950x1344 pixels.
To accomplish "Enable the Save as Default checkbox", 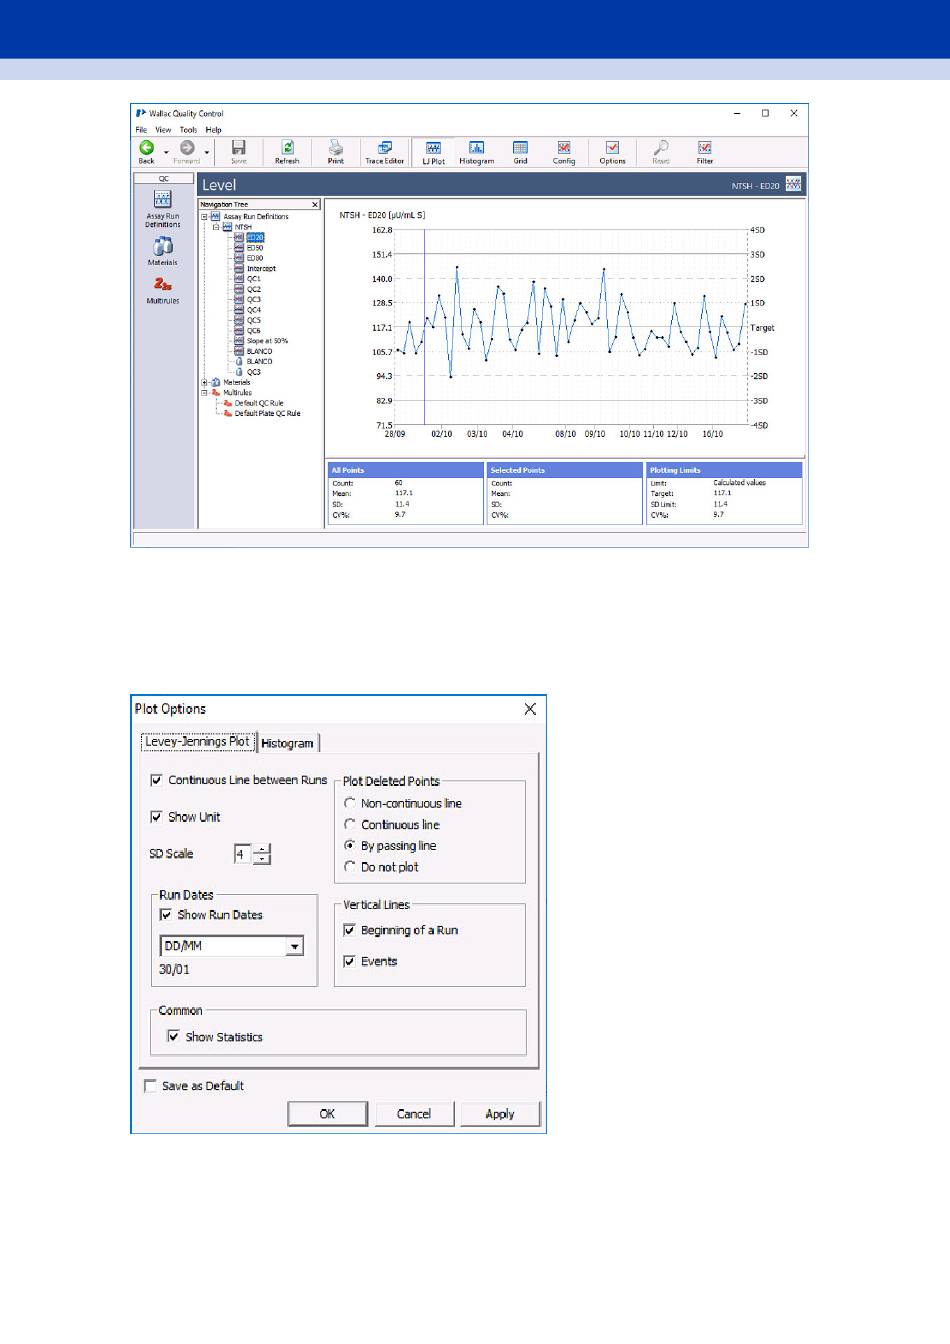I will click(x=151, y=1086).
